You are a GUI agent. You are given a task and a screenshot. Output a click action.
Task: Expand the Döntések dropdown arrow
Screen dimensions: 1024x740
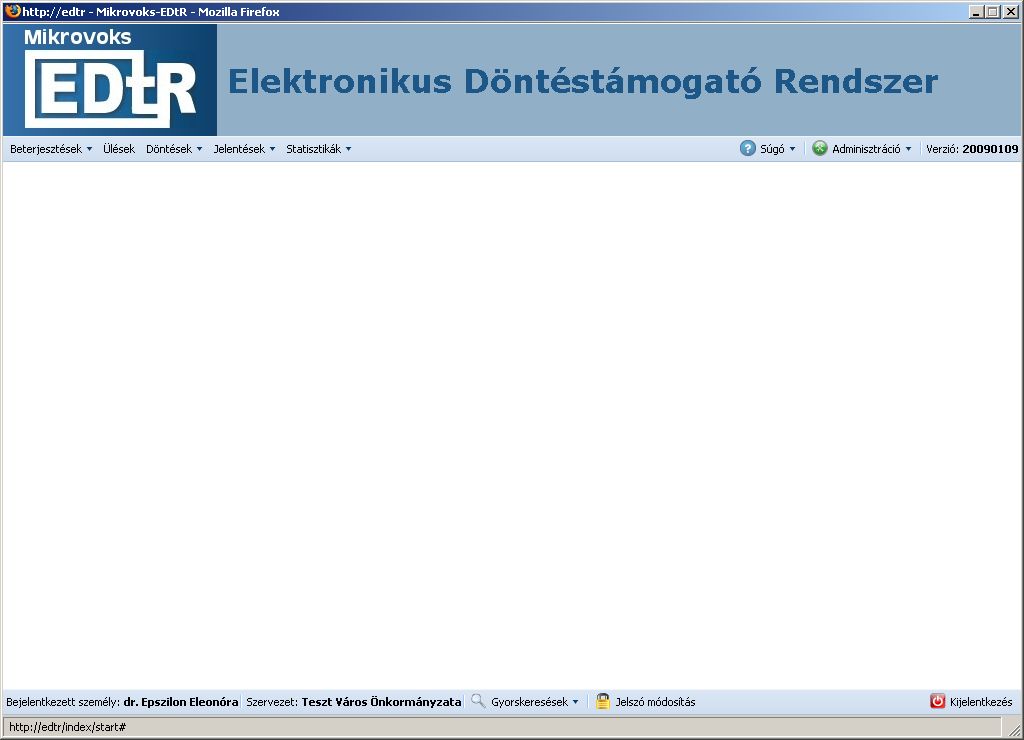coord(199,149)
